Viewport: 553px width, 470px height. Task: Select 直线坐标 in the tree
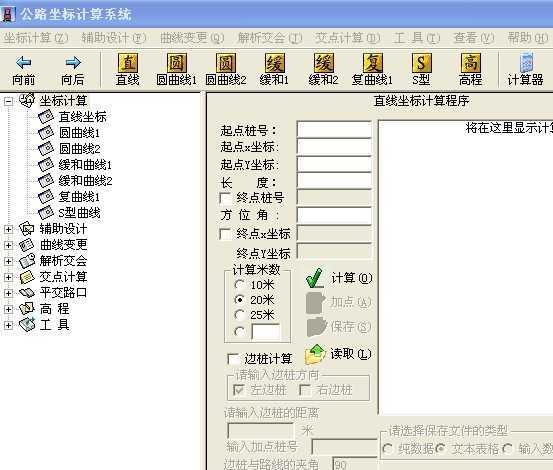pyautogui.click(x=83, y=117)
